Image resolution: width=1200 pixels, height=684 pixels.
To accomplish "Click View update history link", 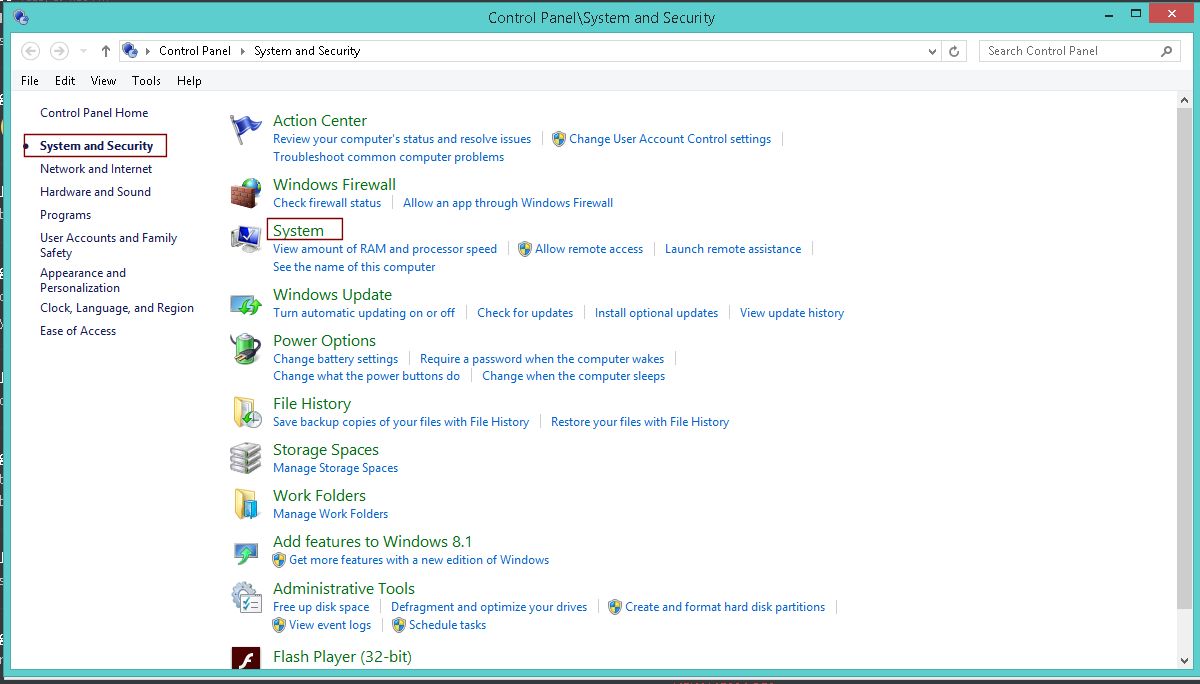I will (x=792, y=313).
